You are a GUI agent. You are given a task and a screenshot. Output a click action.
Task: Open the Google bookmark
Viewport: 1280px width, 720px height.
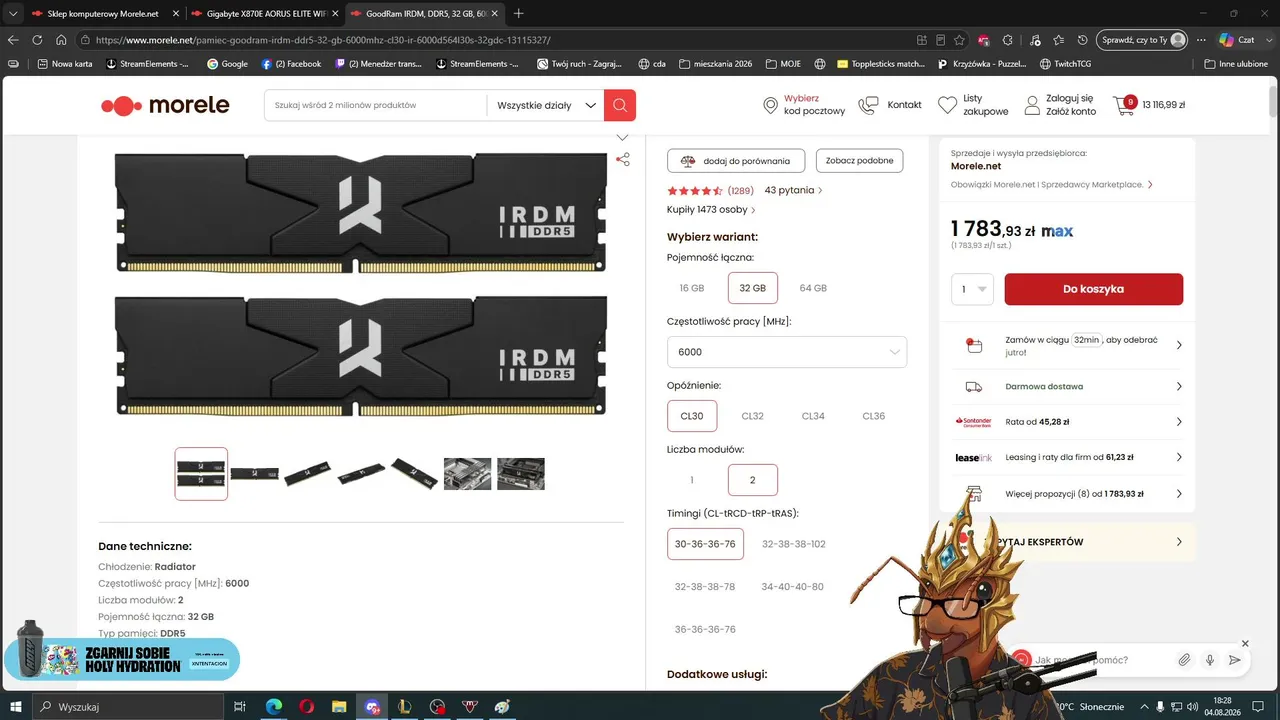click(227, 64)
